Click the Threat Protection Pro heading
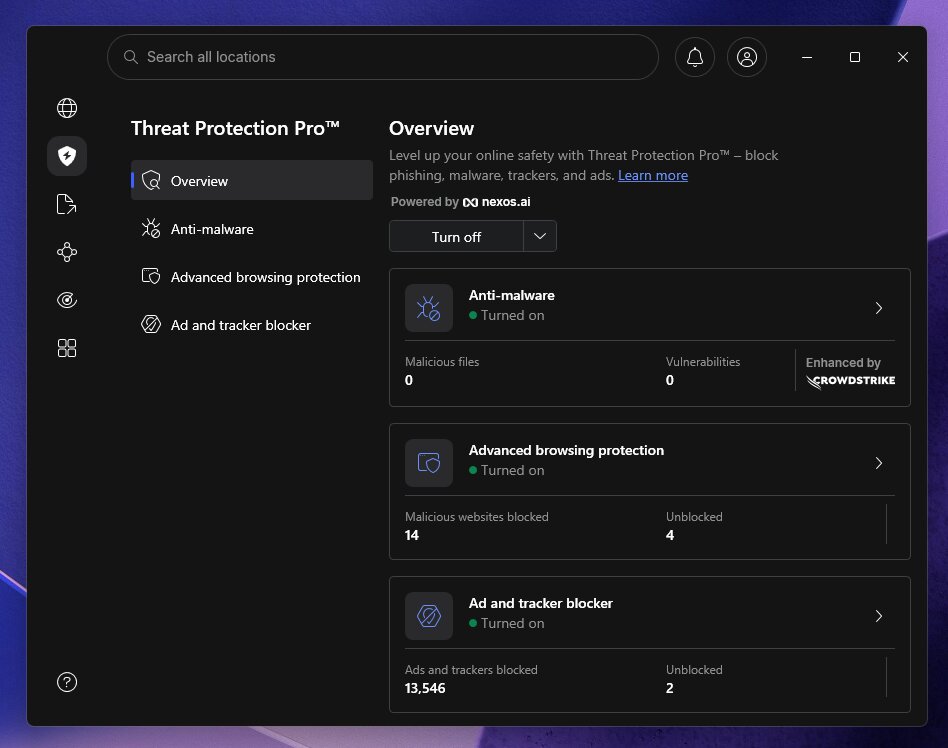948x748 pixels. tap(235, 128)
